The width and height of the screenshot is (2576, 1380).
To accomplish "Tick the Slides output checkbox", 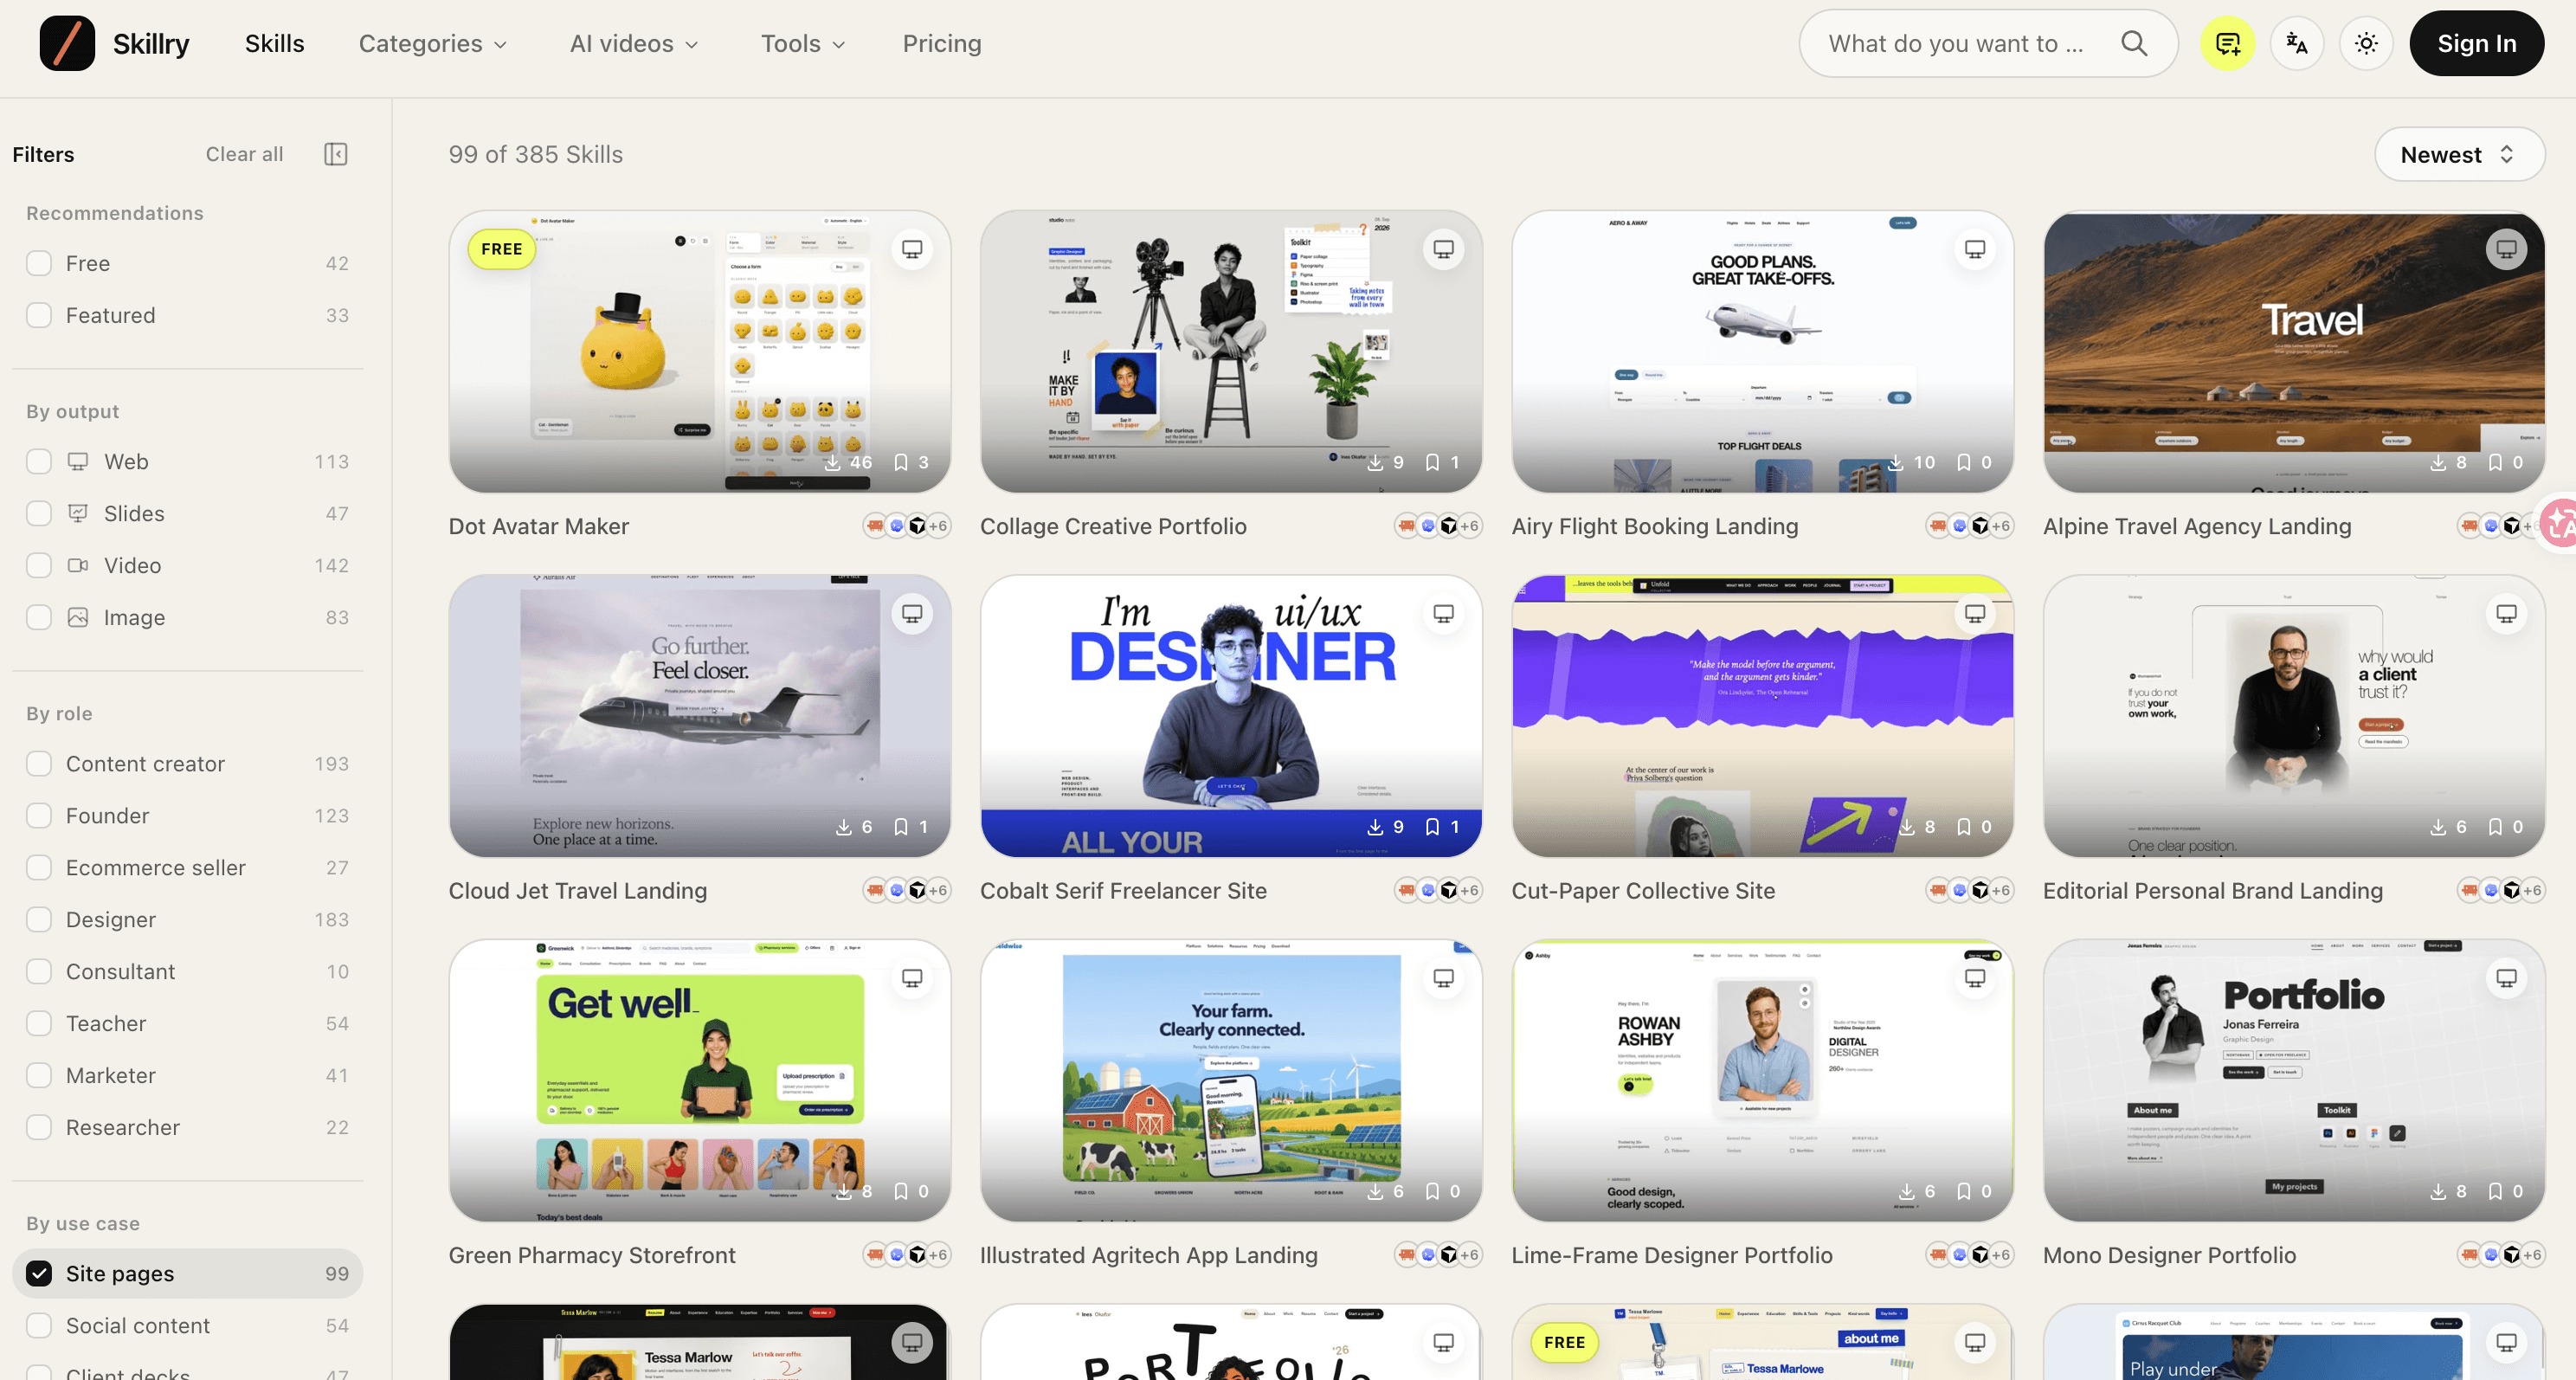I will point(39,513).
